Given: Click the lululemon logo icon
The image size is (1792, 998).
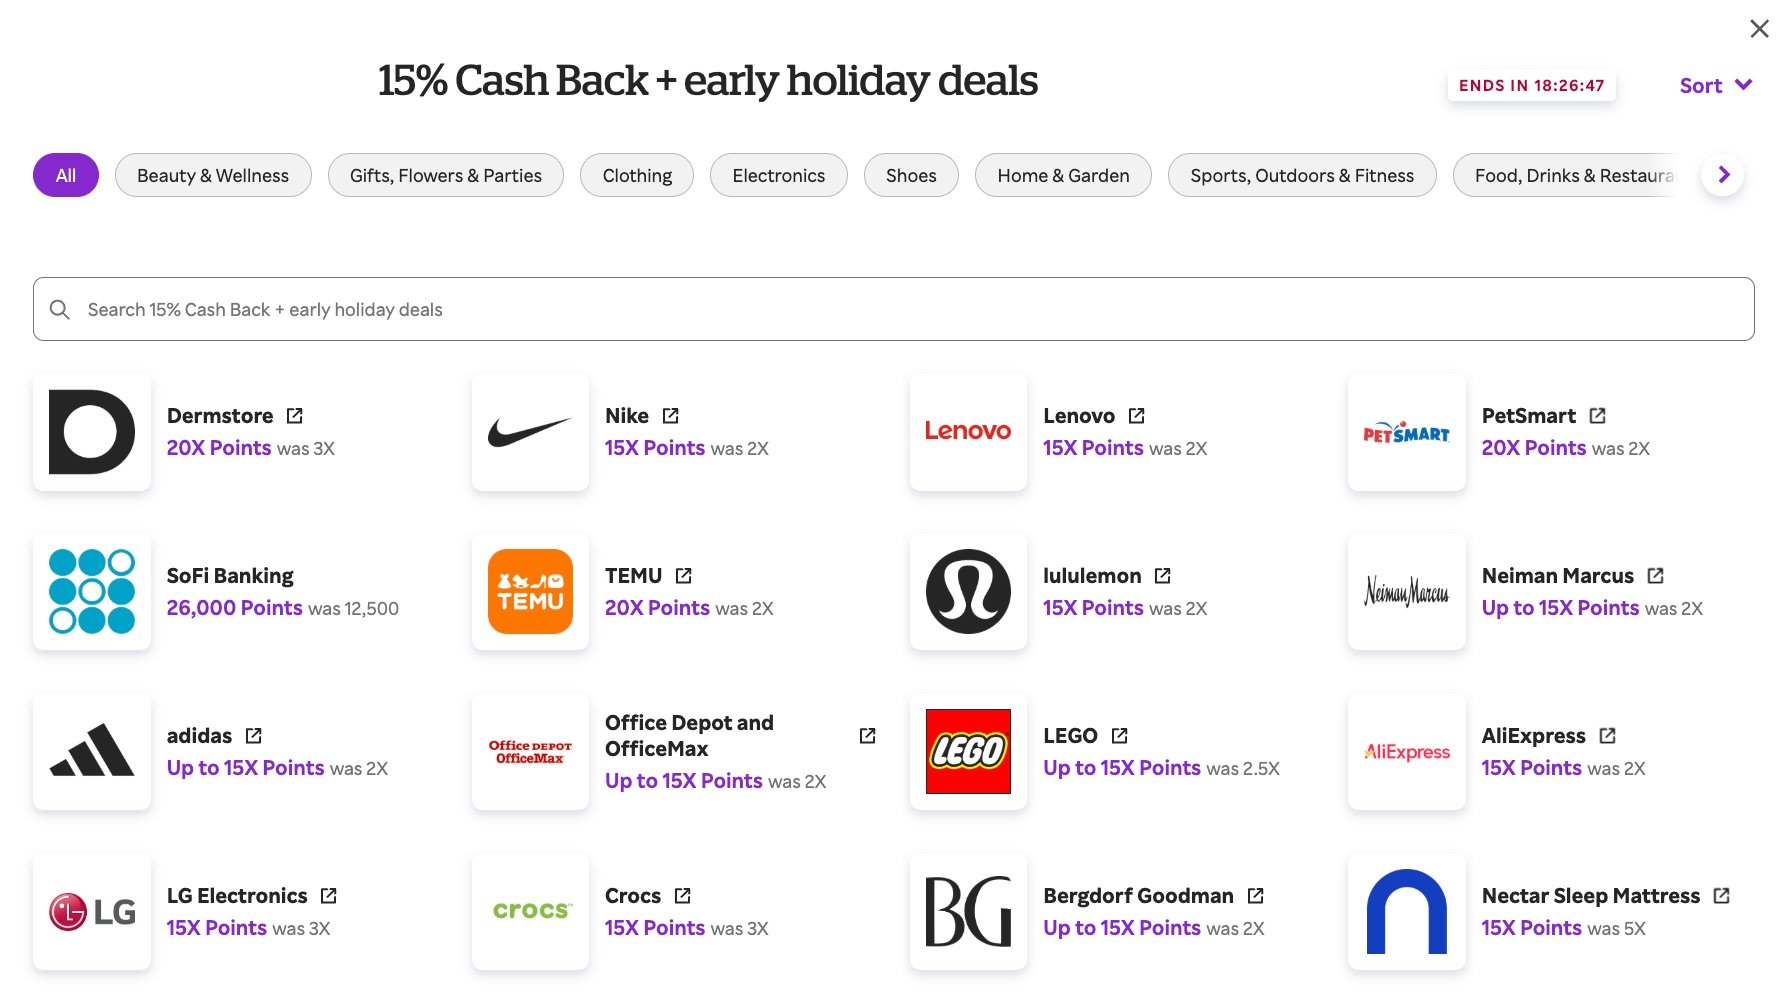Looking at the screenshot, I should [968, 592].
